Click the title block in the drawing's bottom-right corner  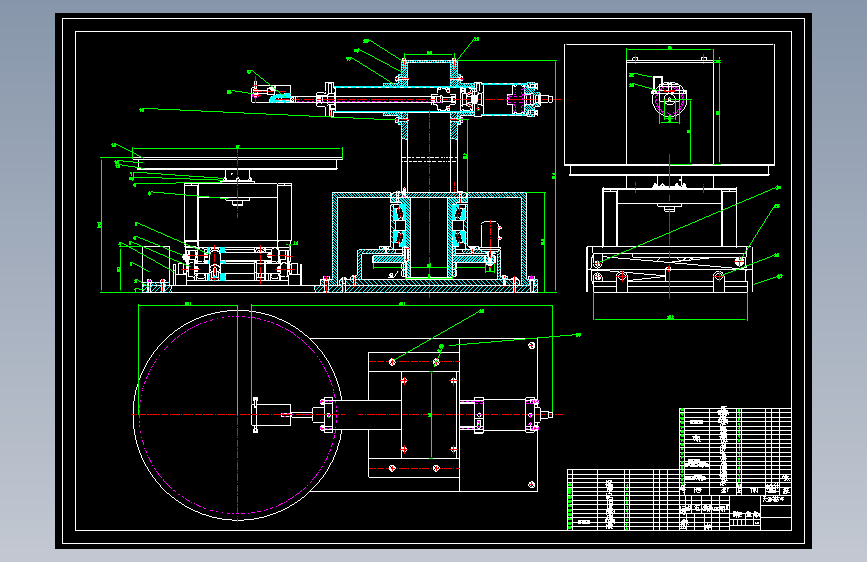(735, 513)
